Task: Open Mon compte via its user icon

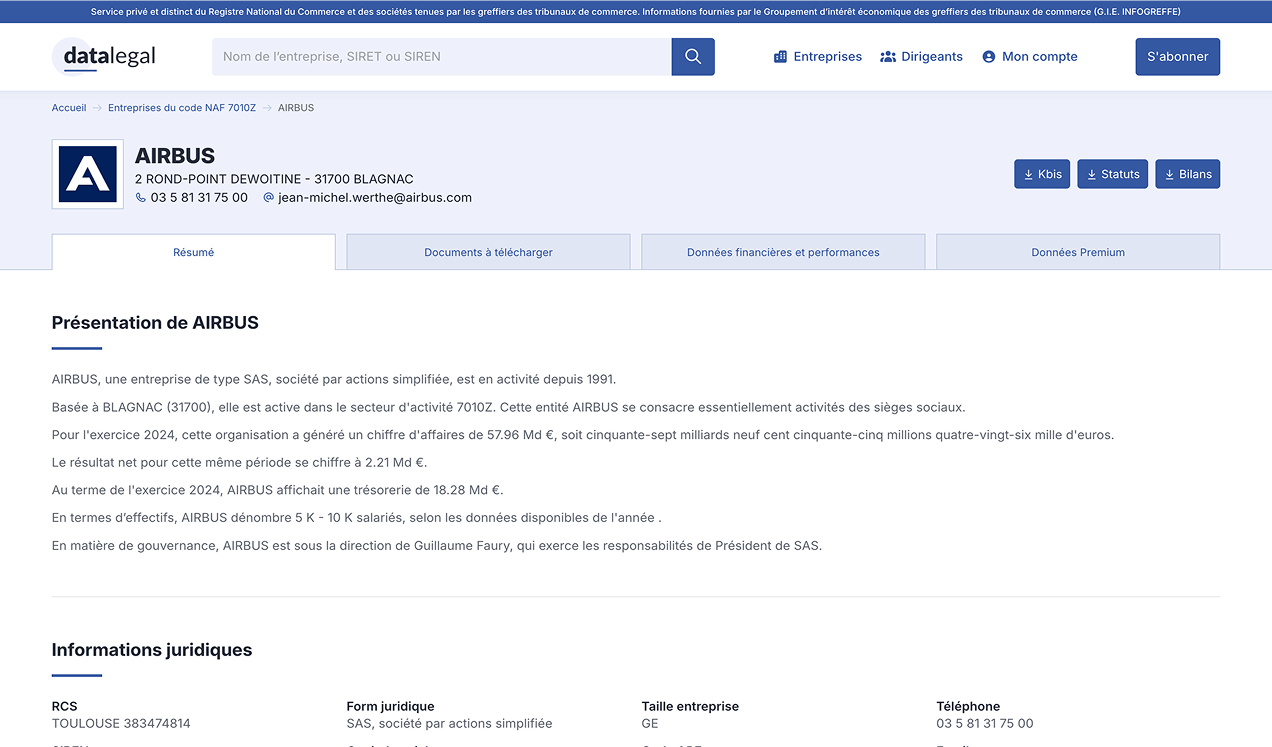Action: click(989, 56)
